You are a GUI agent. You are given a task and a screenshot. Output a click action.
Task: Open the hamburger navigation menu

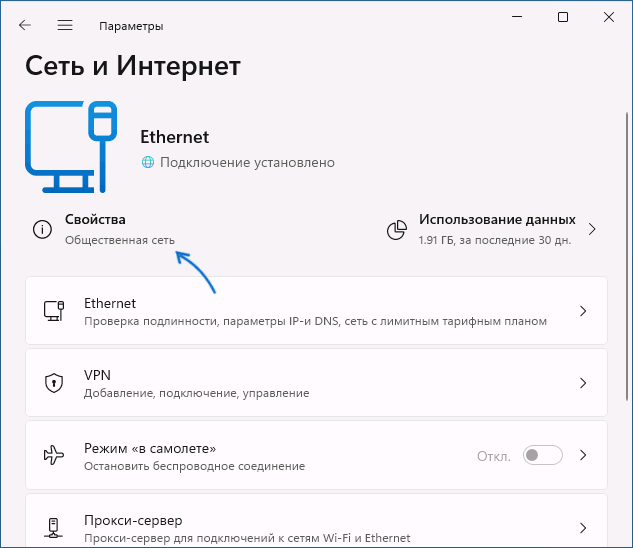coord(65,25)
